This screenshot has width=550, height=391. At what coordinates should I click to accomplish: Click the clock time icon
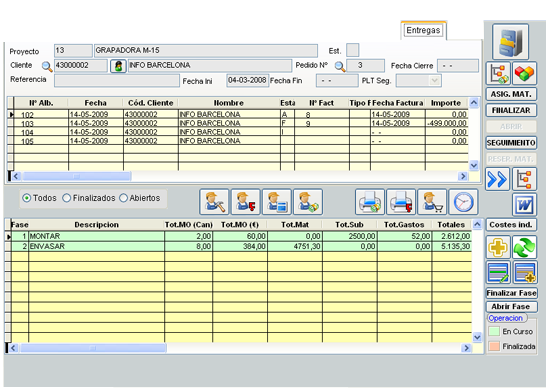(x=463, y=202)
